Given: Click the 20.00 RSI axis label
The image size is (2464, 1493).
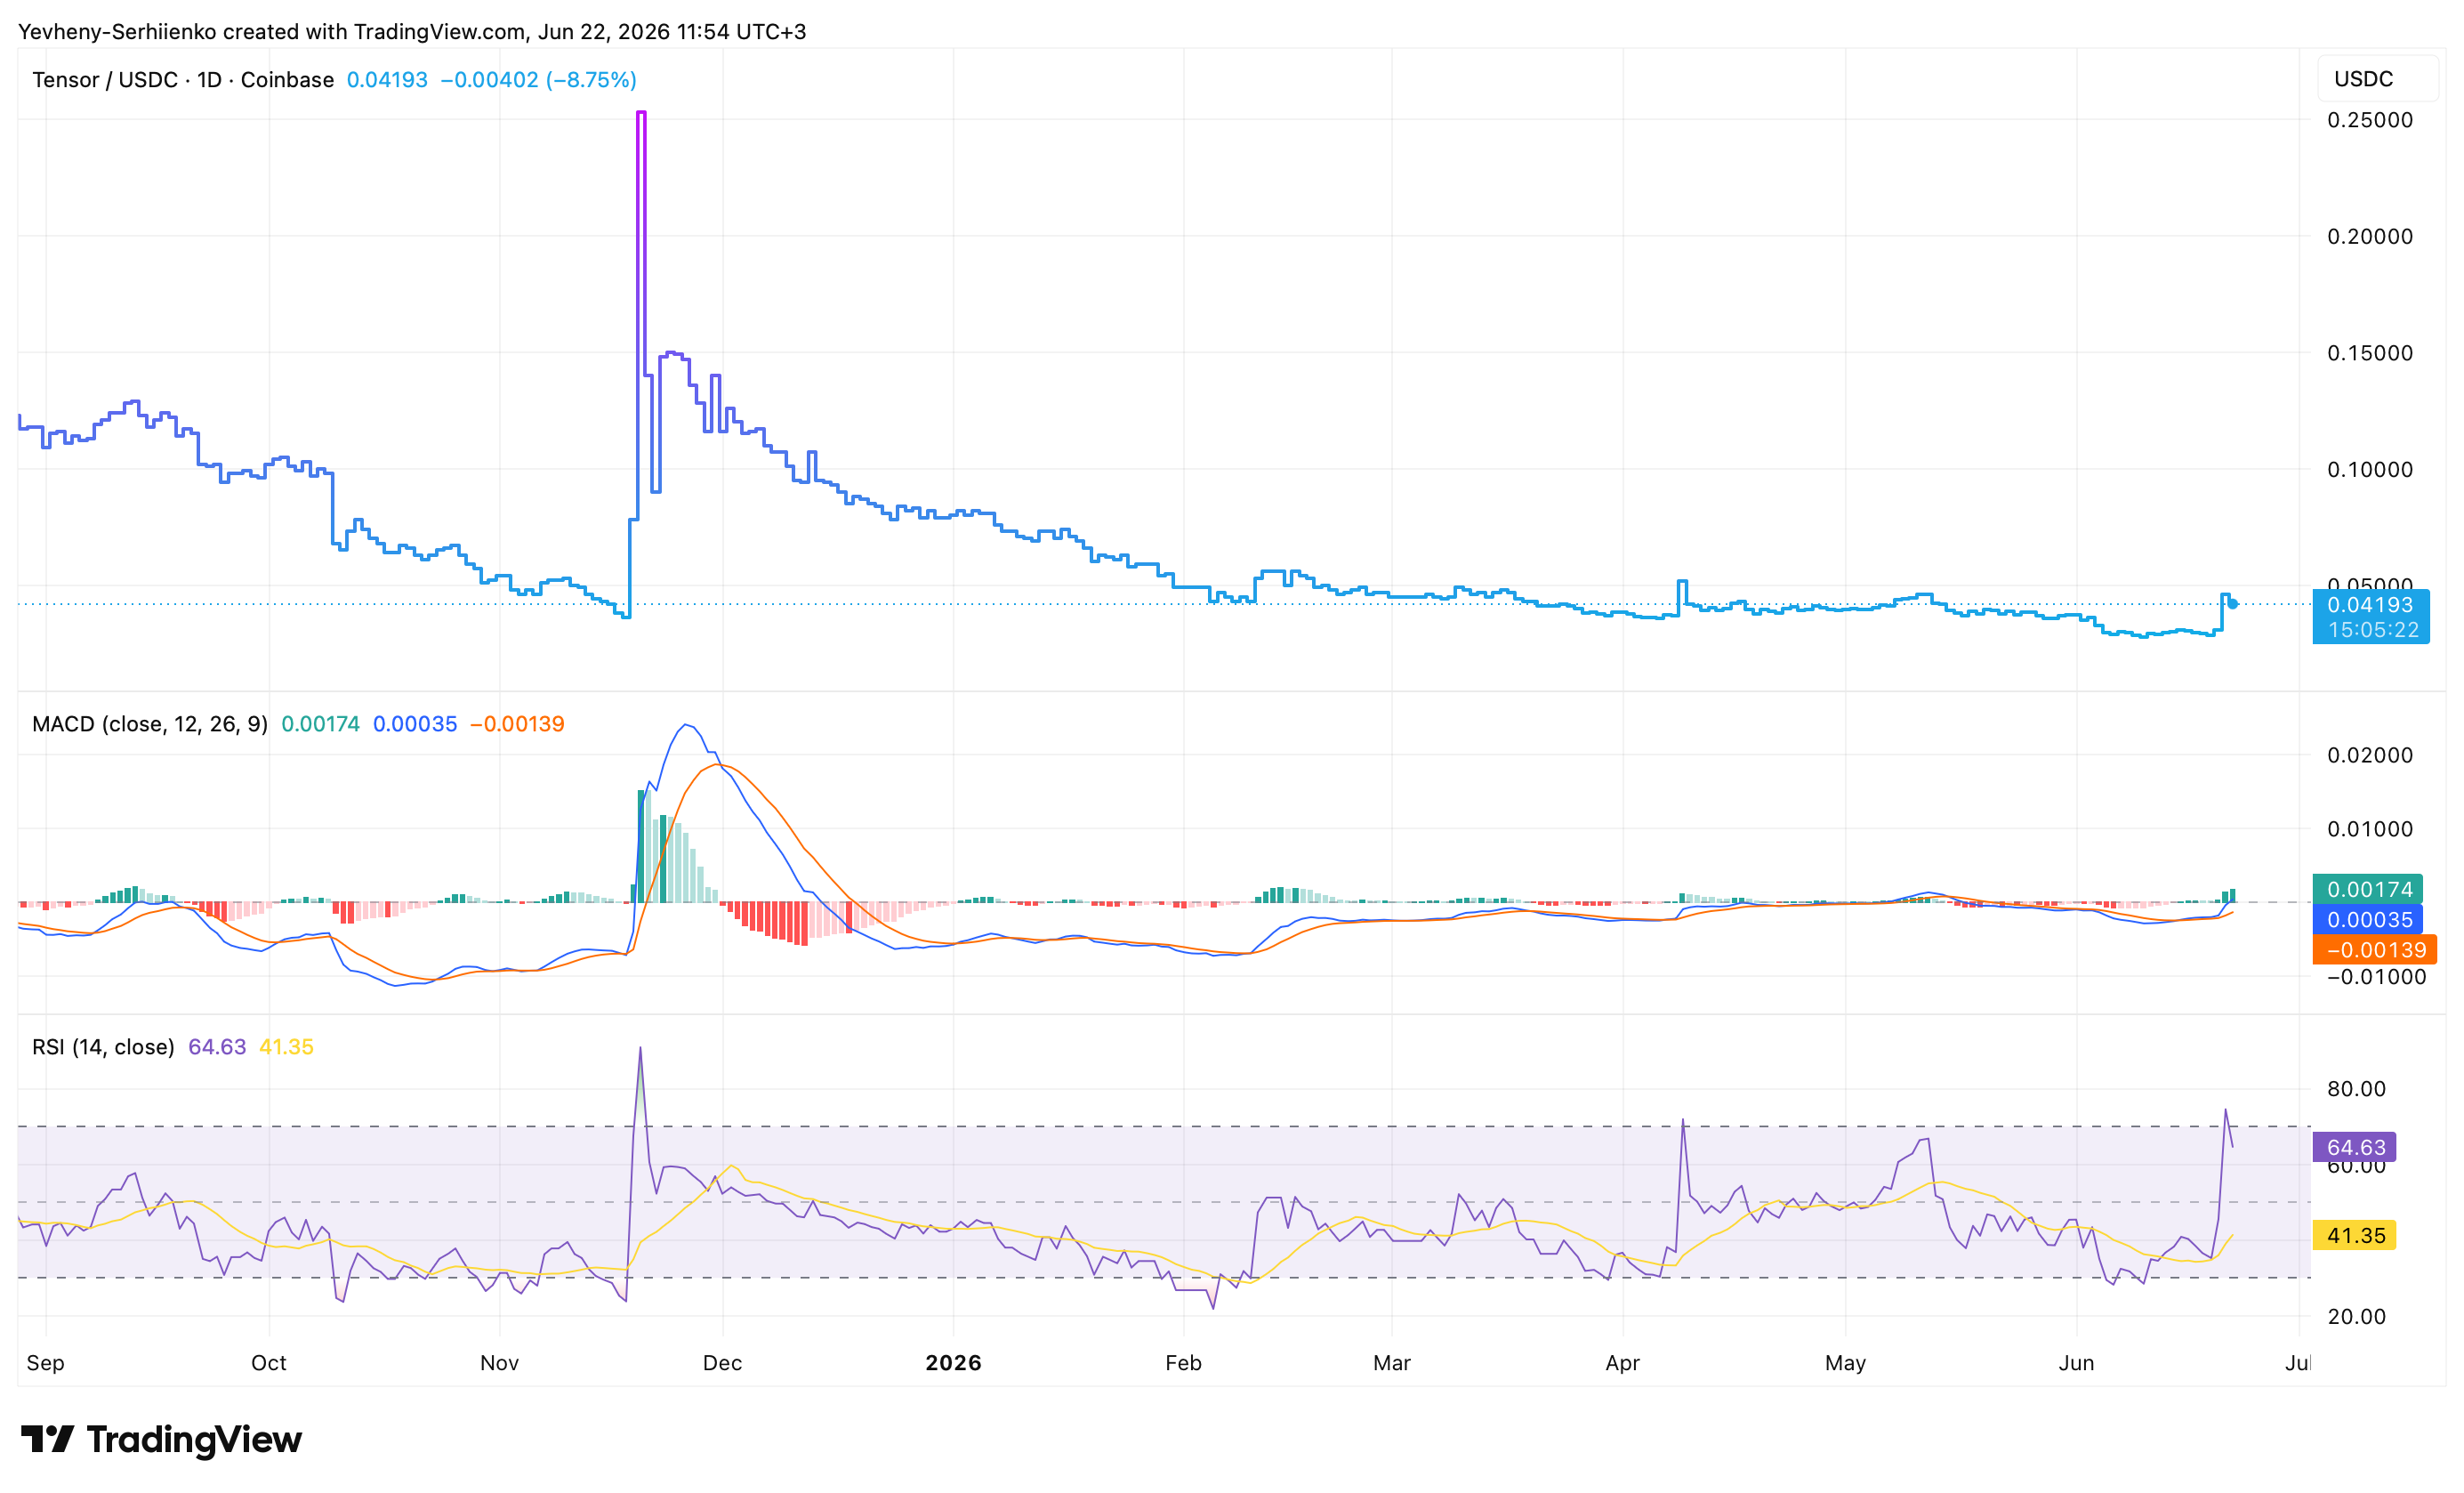Looking at the screenshot, I should pos(2356,1316).
